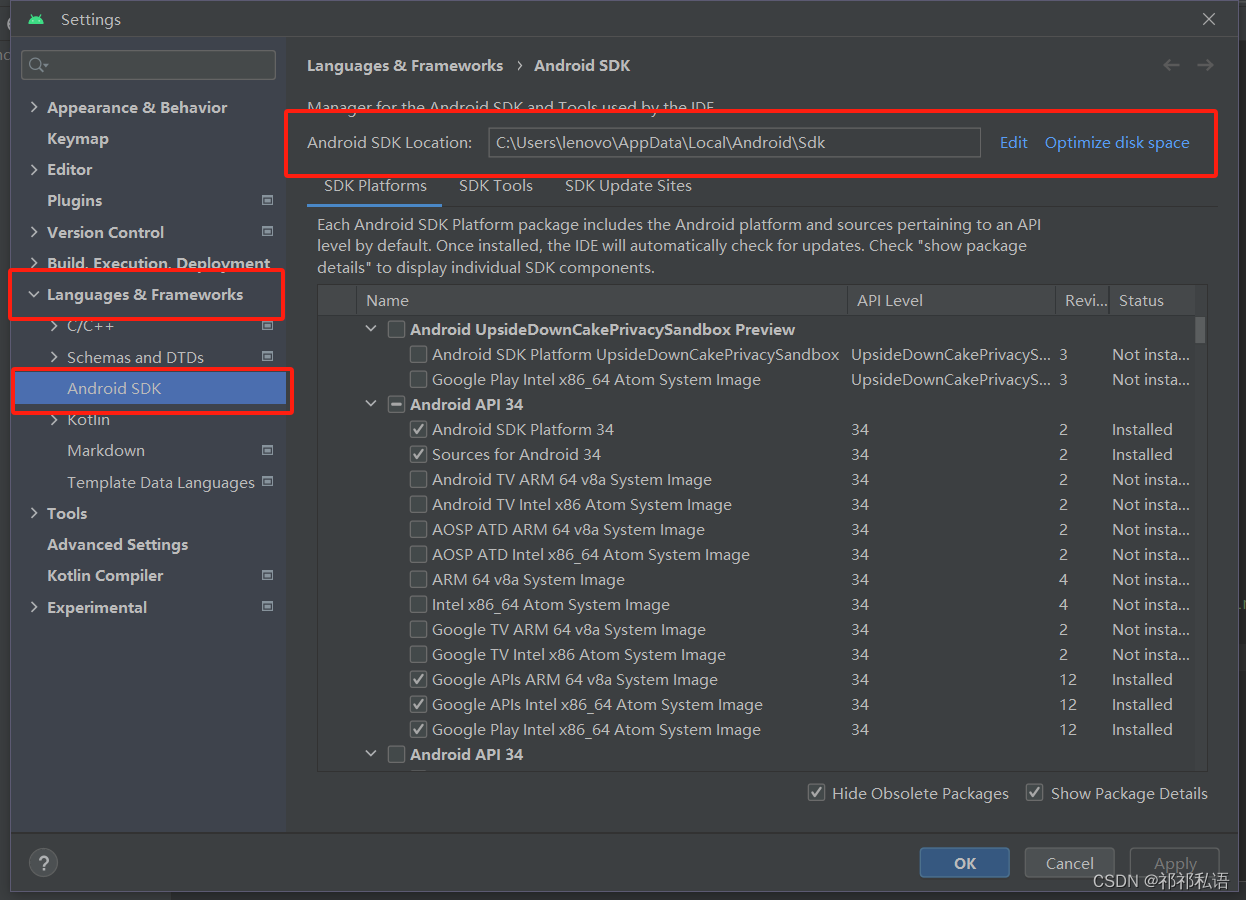The width and height of the screenshot is (1246, 900).
Task: Confirm settings with the OK button
Action: click(965, 863)
